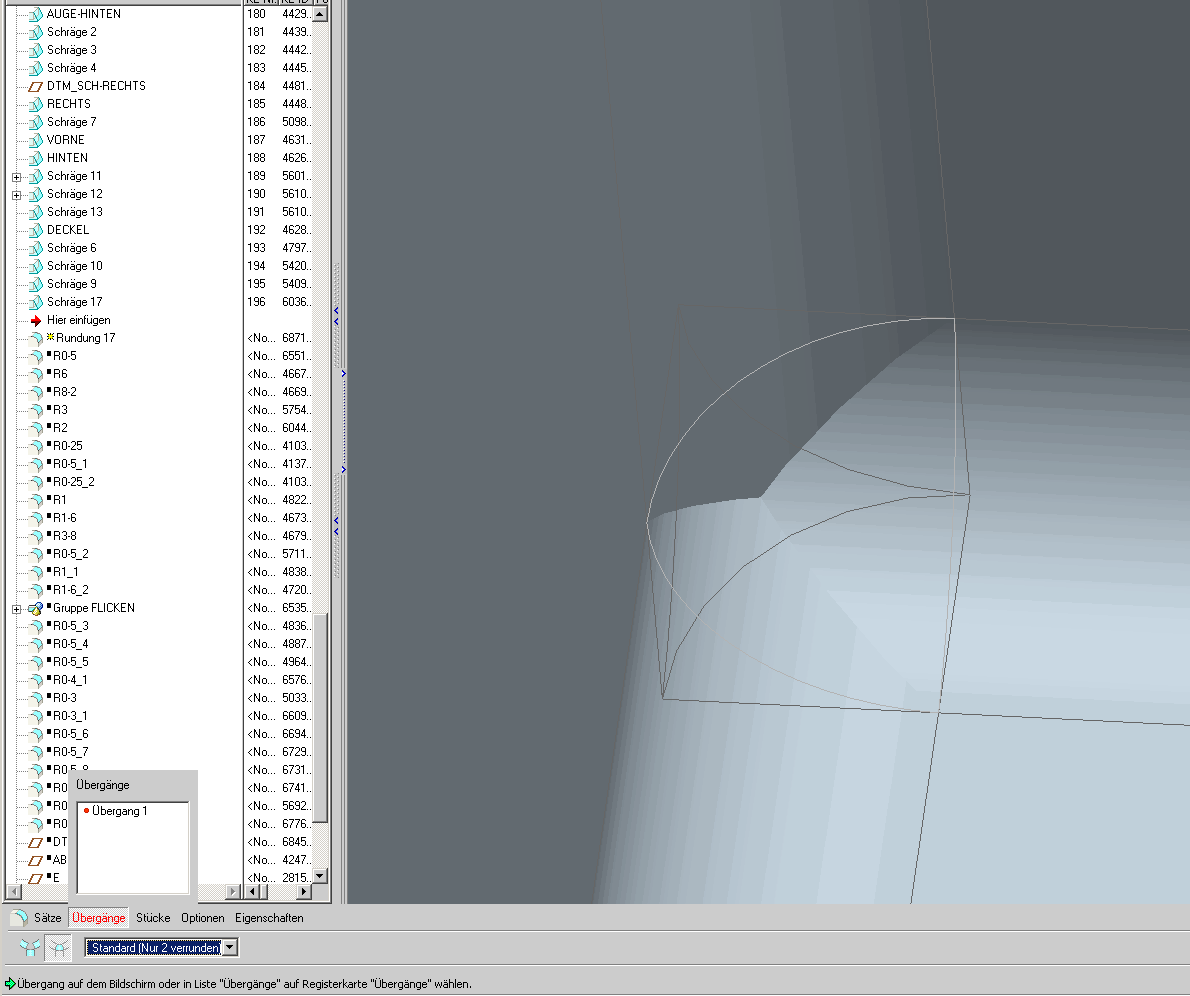Click the round icon of R1-6_2
1190x996 pixels.
point(36,590)
